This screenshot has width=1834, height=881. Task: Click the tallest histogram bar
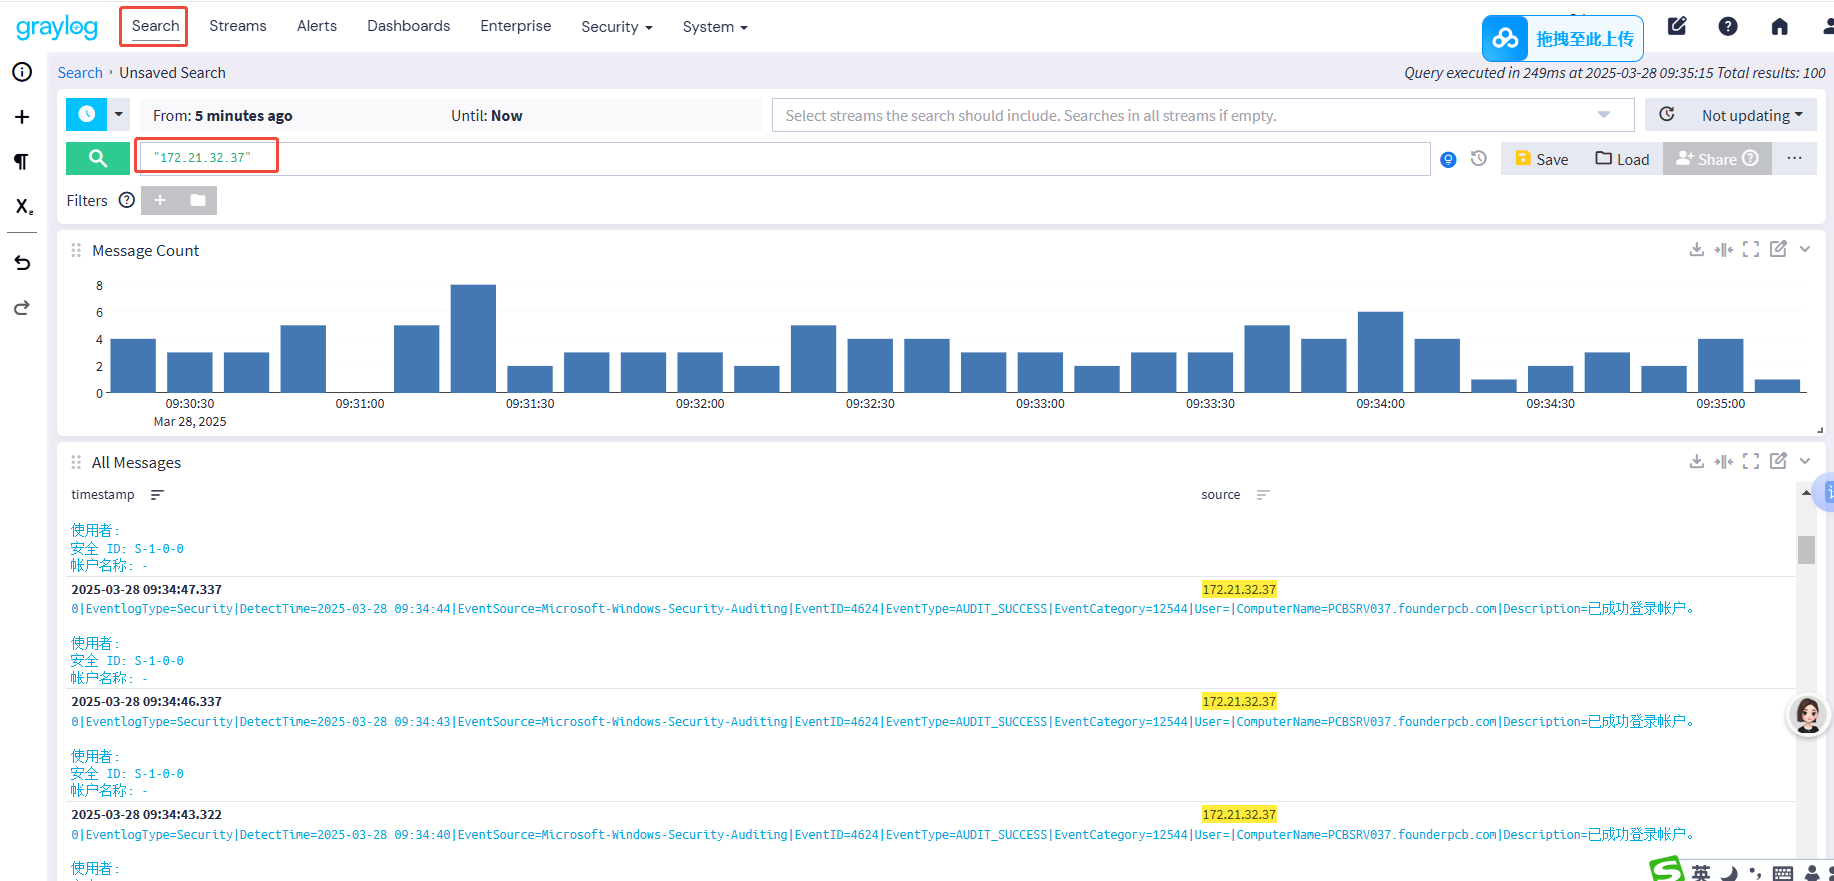473,338
